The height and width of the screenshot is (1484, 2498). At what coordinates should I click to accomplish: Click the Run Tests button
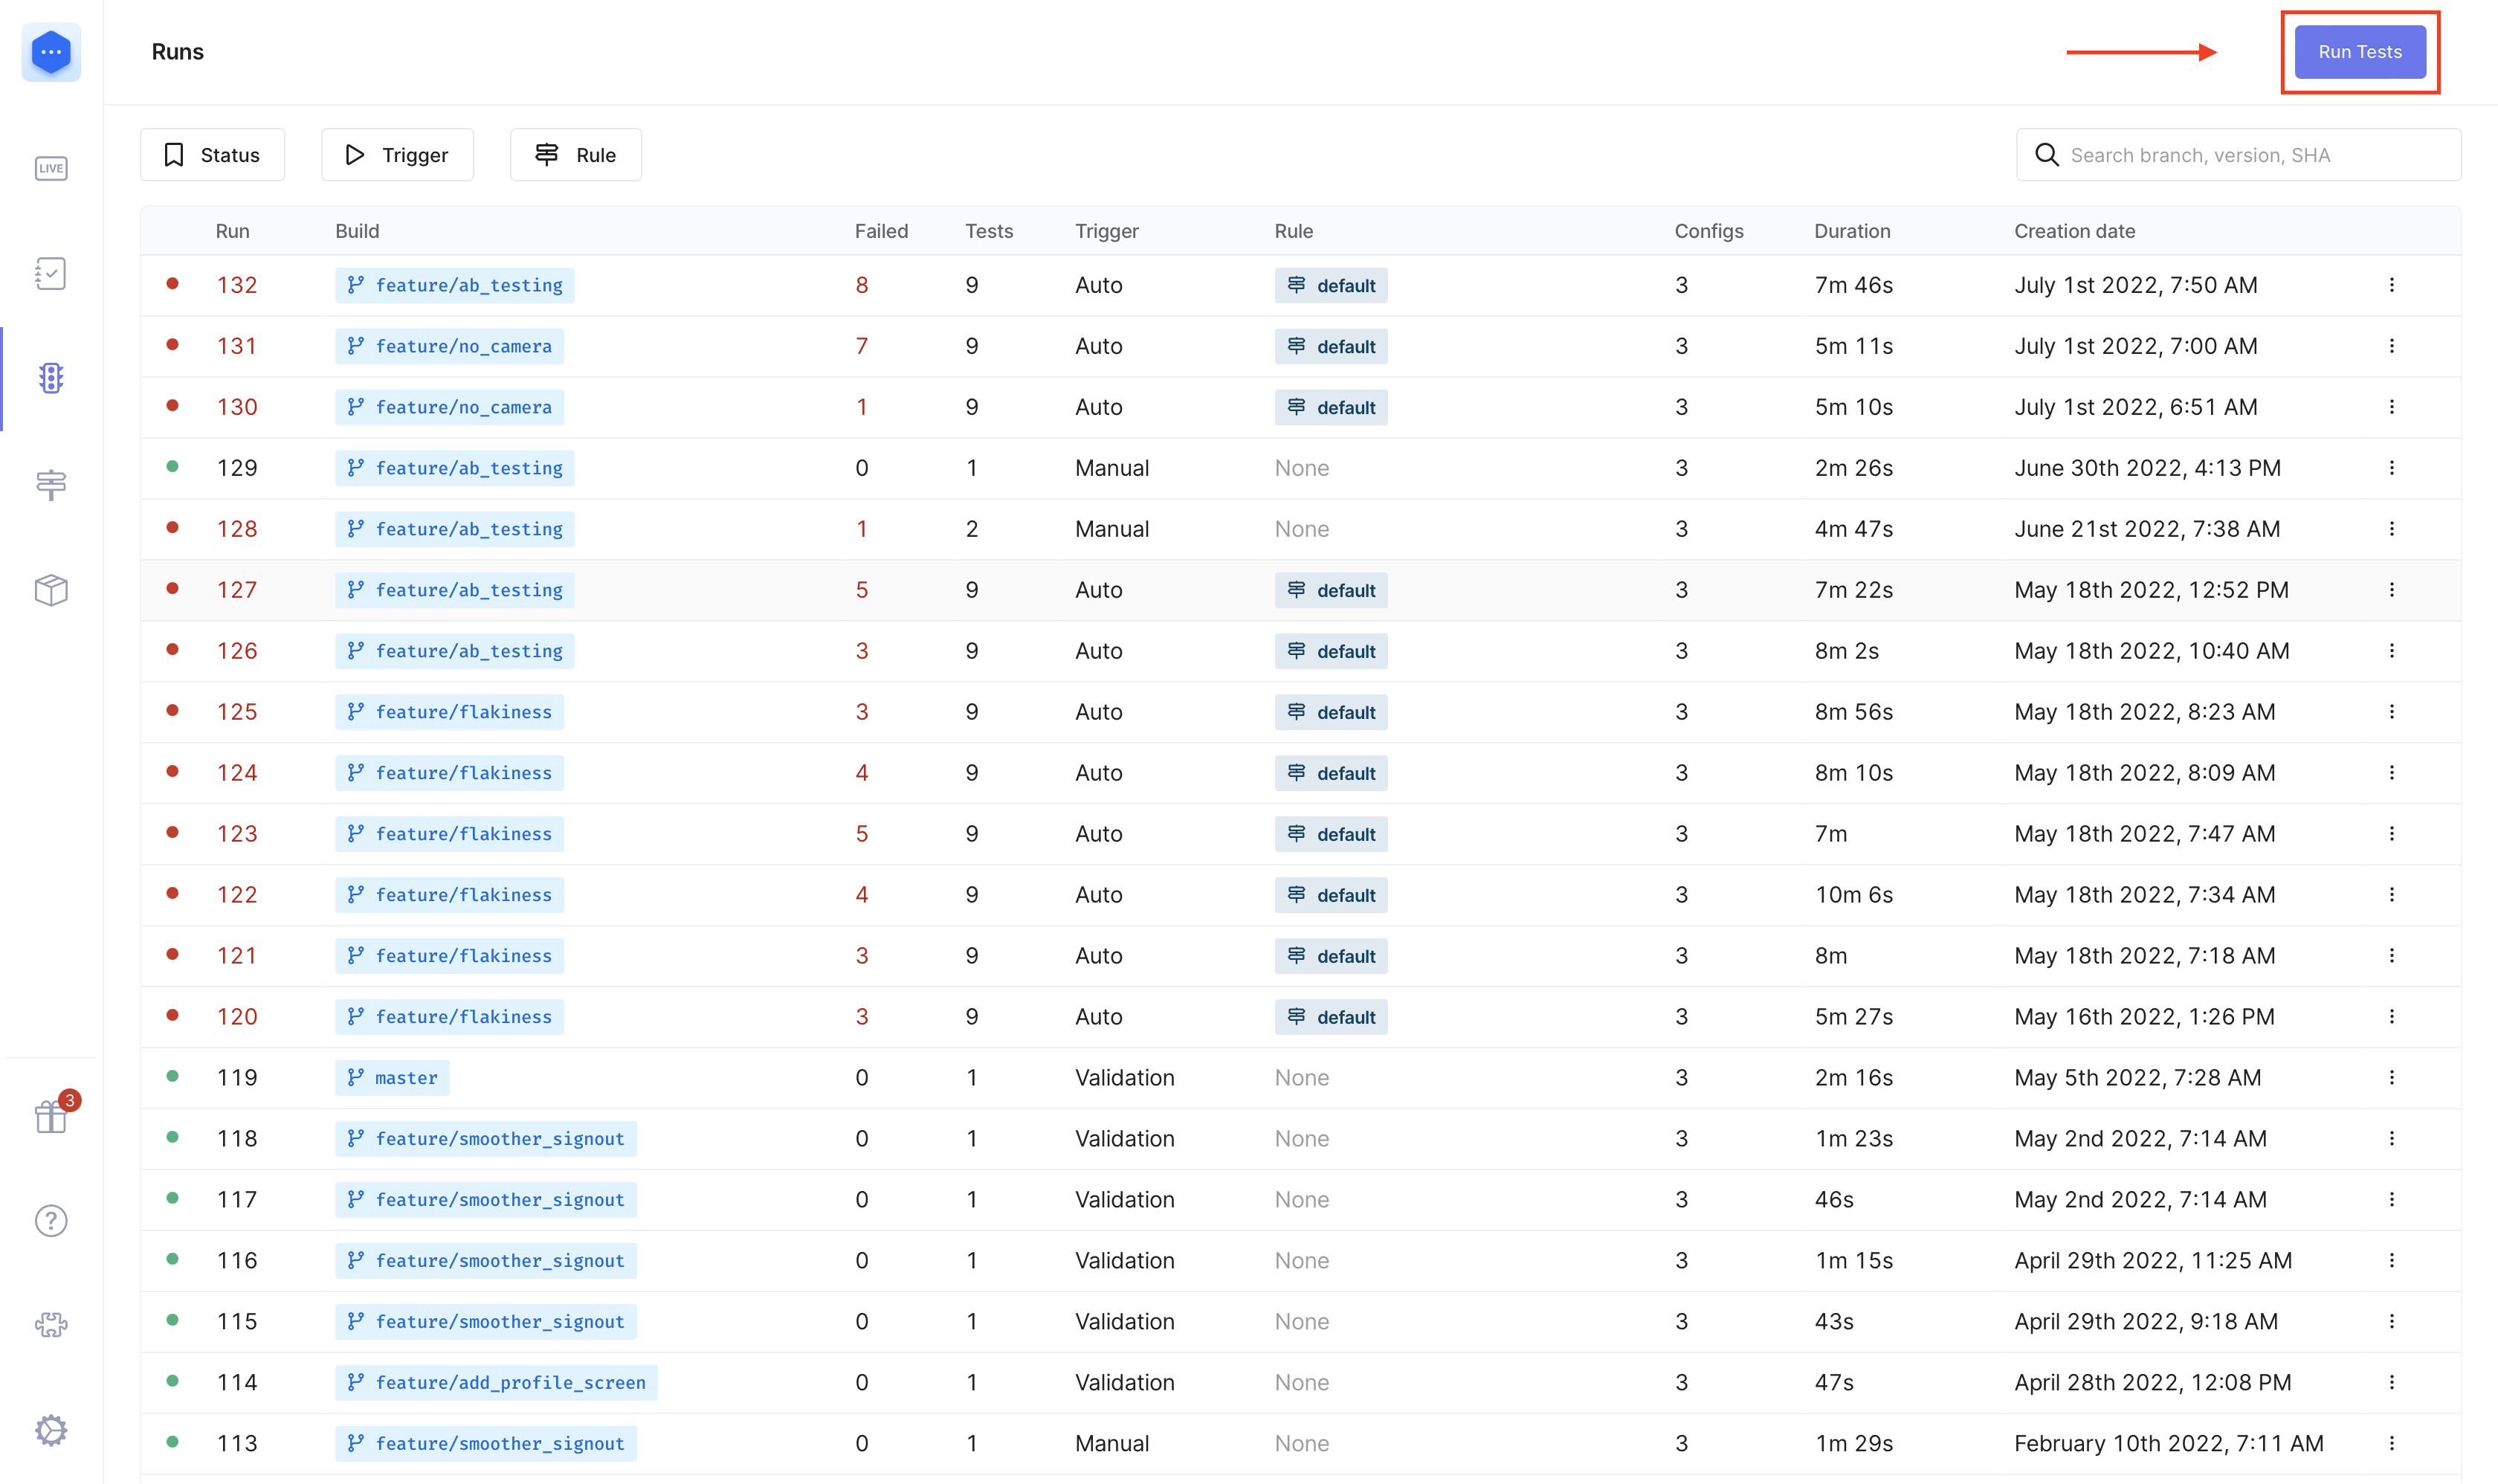[2359, 52]
